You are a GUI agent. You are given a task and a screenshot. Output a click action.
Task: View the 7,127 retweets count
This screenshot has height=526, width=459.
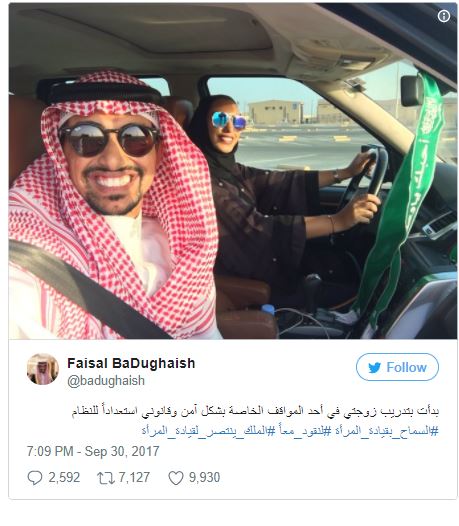coord(134,478)
